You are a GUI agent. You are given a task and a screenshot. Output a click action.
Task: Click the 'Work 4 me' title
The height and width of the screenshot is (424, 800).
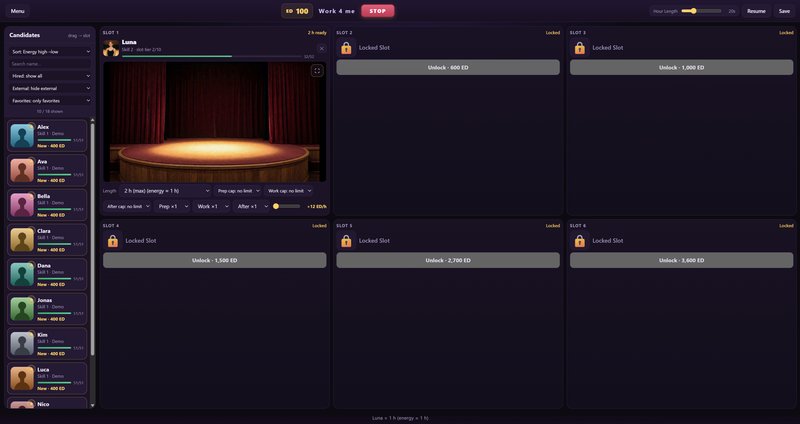pyautogui.click(x=337, y=11)
